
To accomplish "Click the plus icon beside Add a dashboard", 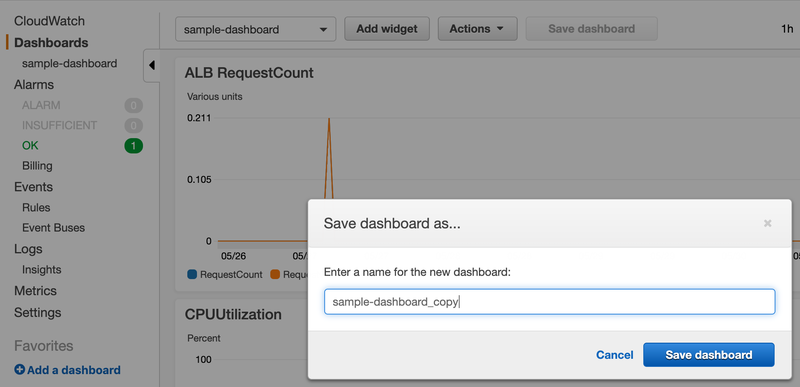I will coord(19,370).
